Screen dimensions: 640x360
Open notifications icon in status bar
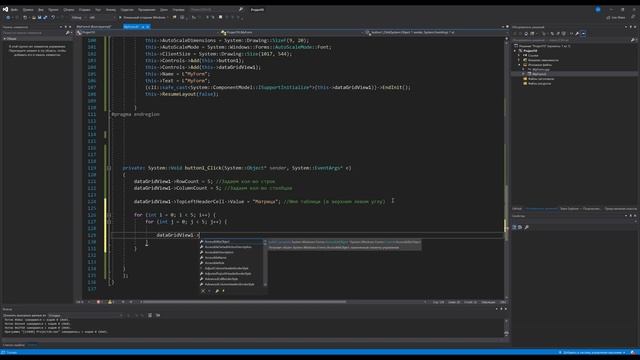coord(633,352)
